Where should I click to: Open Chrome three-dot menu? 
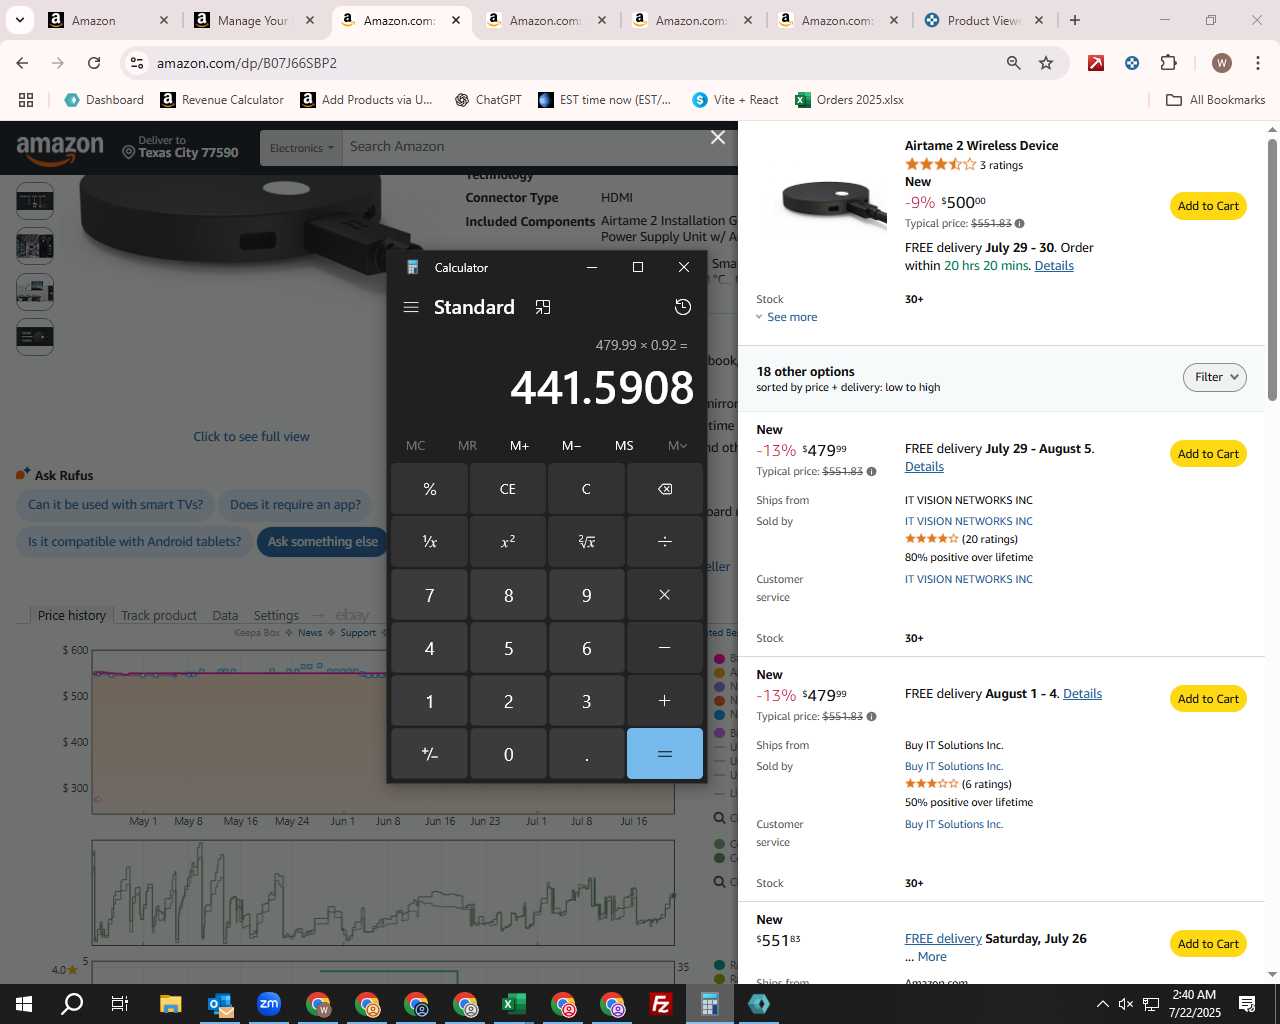click(1257, 63)
